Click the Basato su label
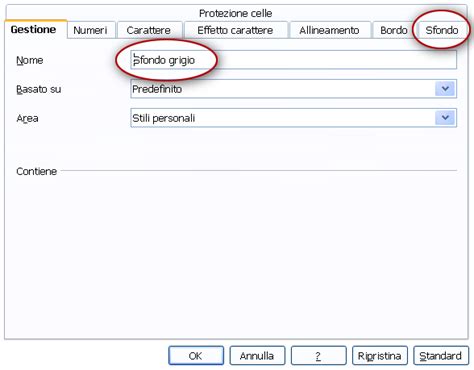Screen dimensions: 474x370 coord(39,89)
